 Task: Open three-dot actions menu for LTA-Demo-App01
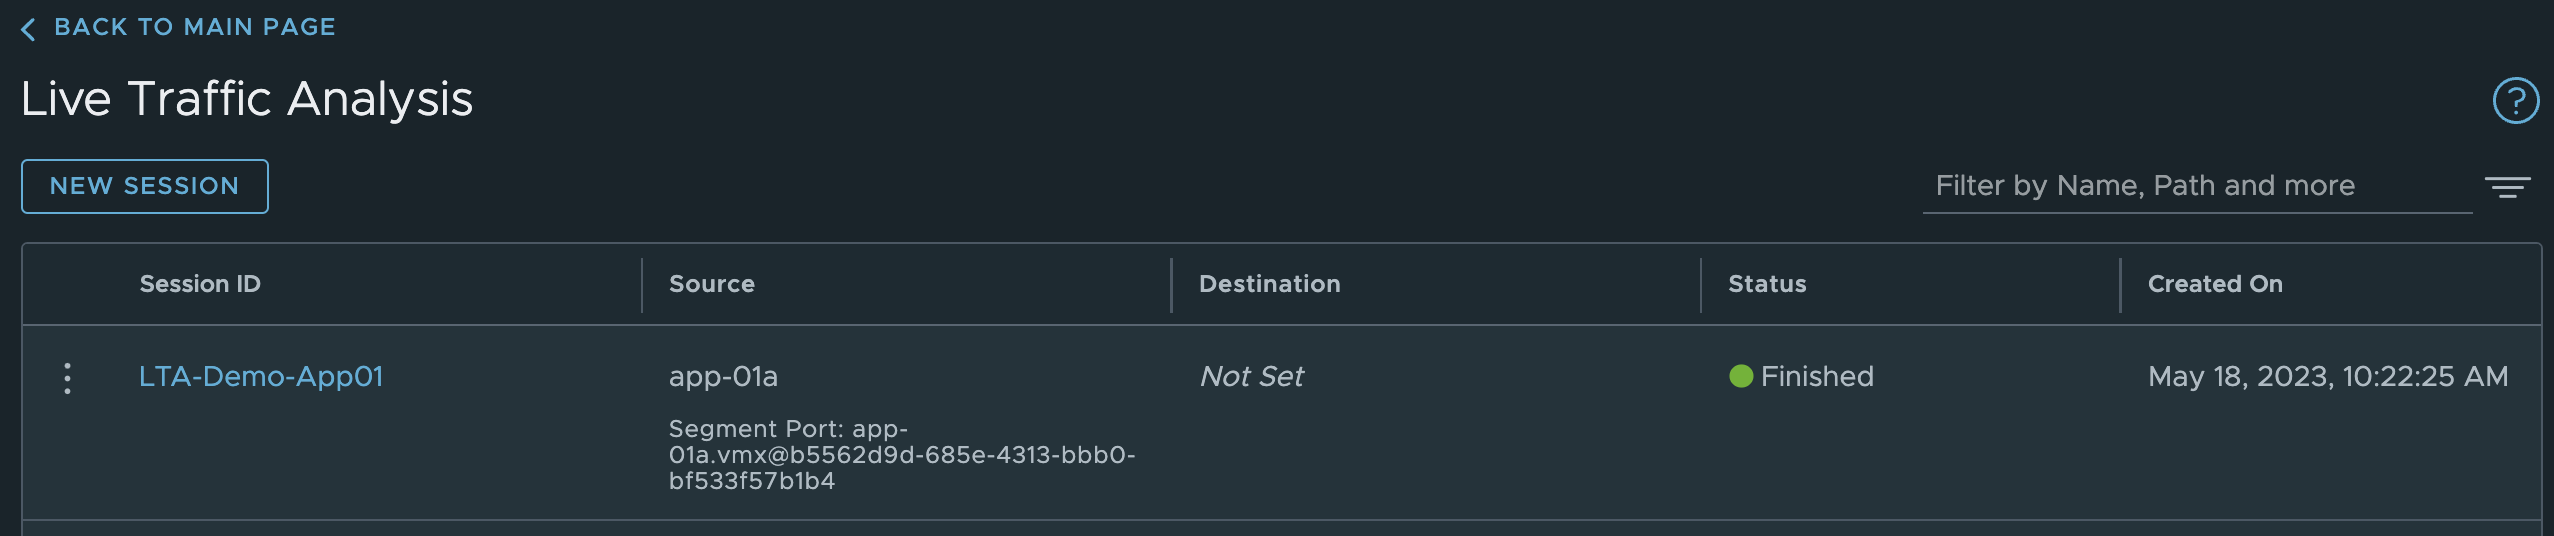point(67,378)
